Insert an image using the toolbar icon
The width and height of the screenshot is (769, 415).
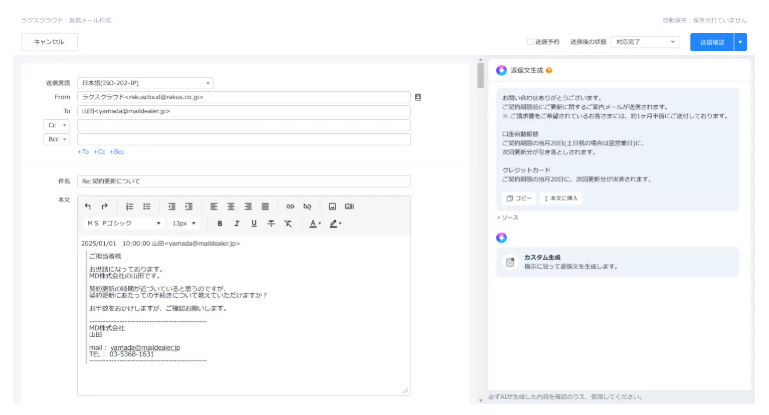click(333, 206)
